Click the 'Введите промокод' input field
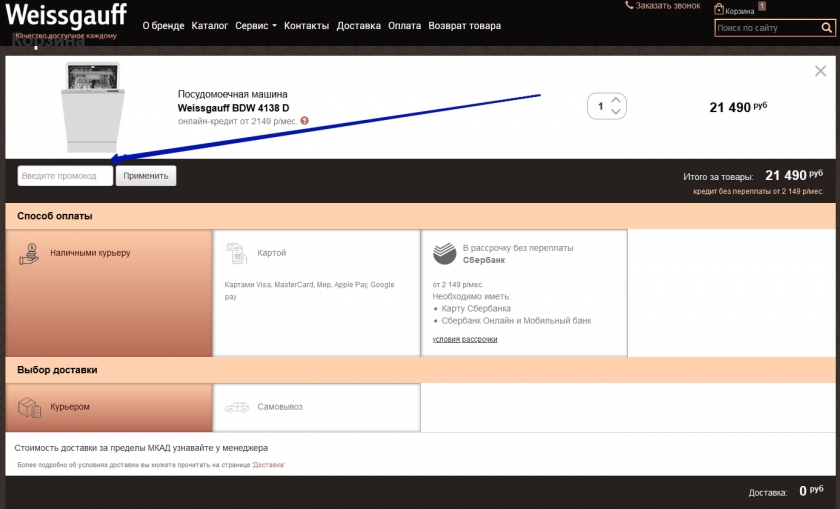840x509 pixels. pos(64,176)
